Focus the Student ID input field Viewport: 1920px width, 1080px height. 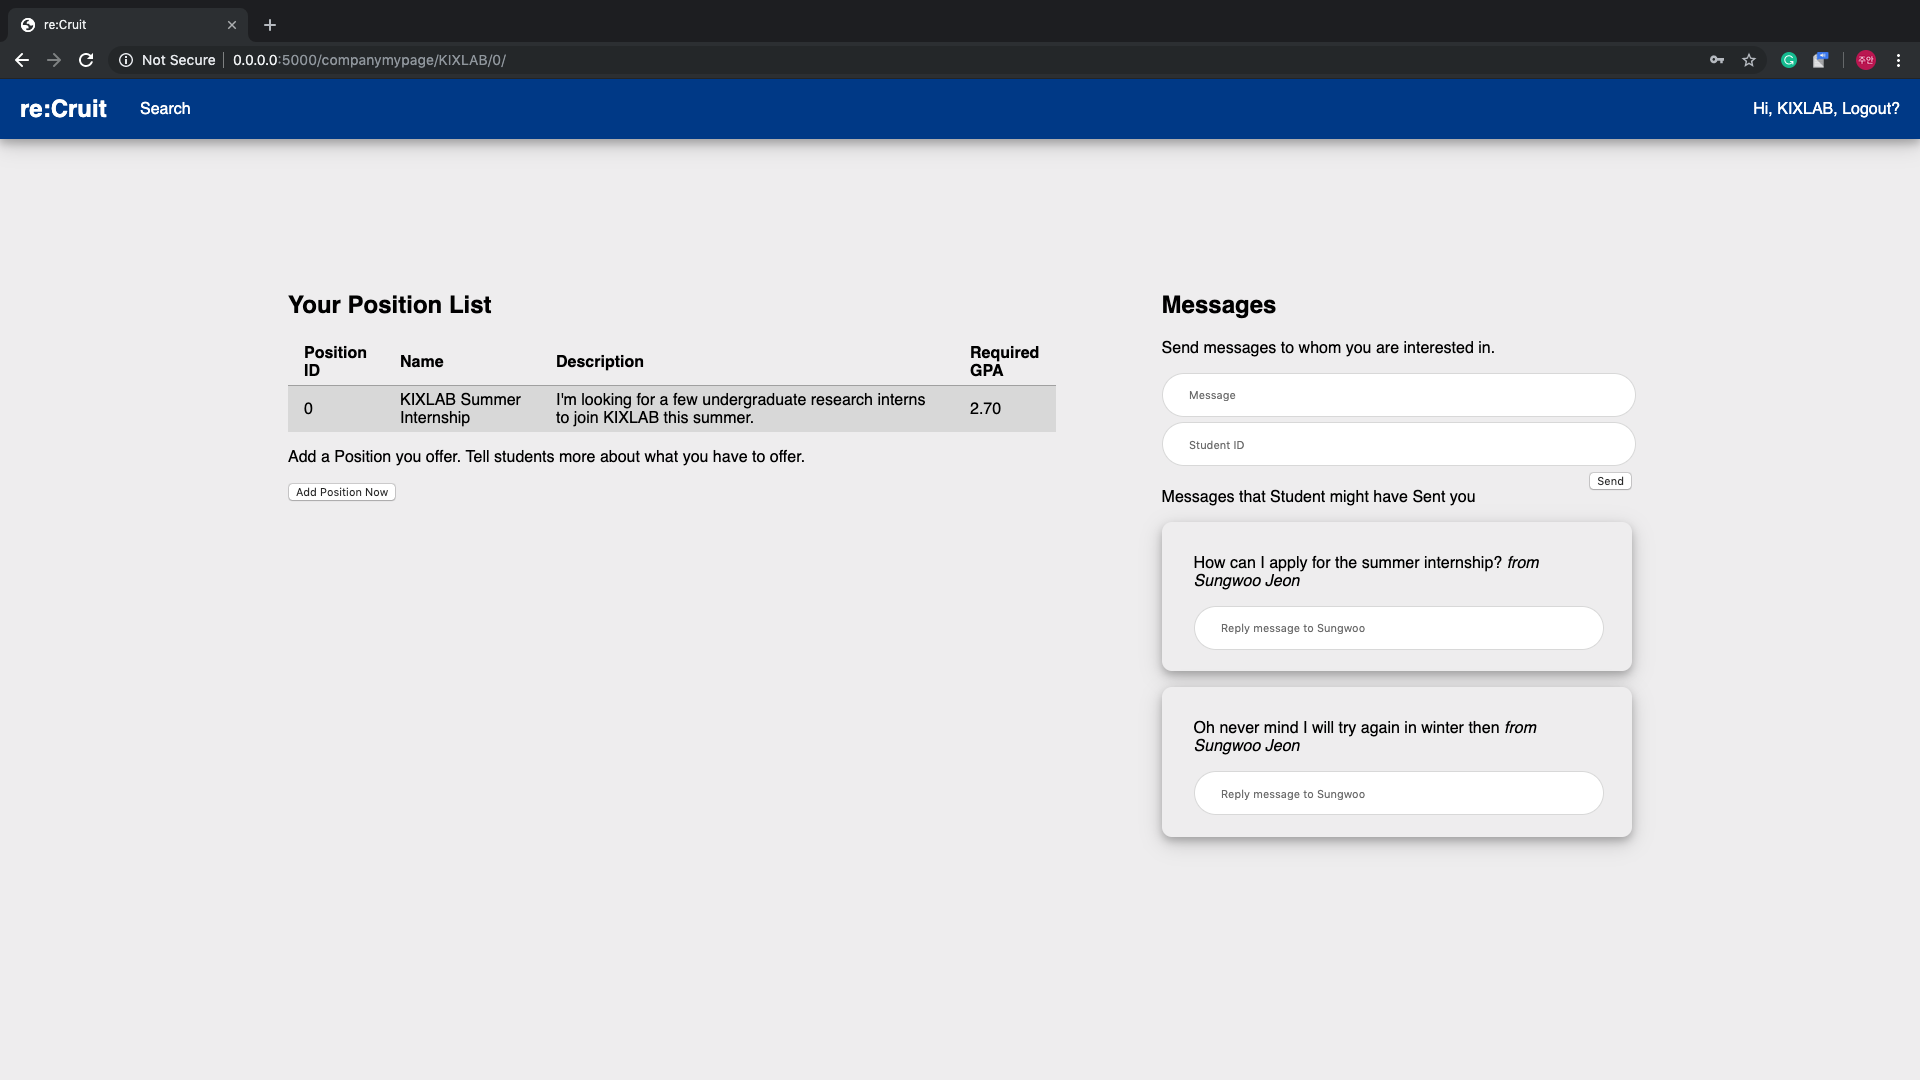1398,445
